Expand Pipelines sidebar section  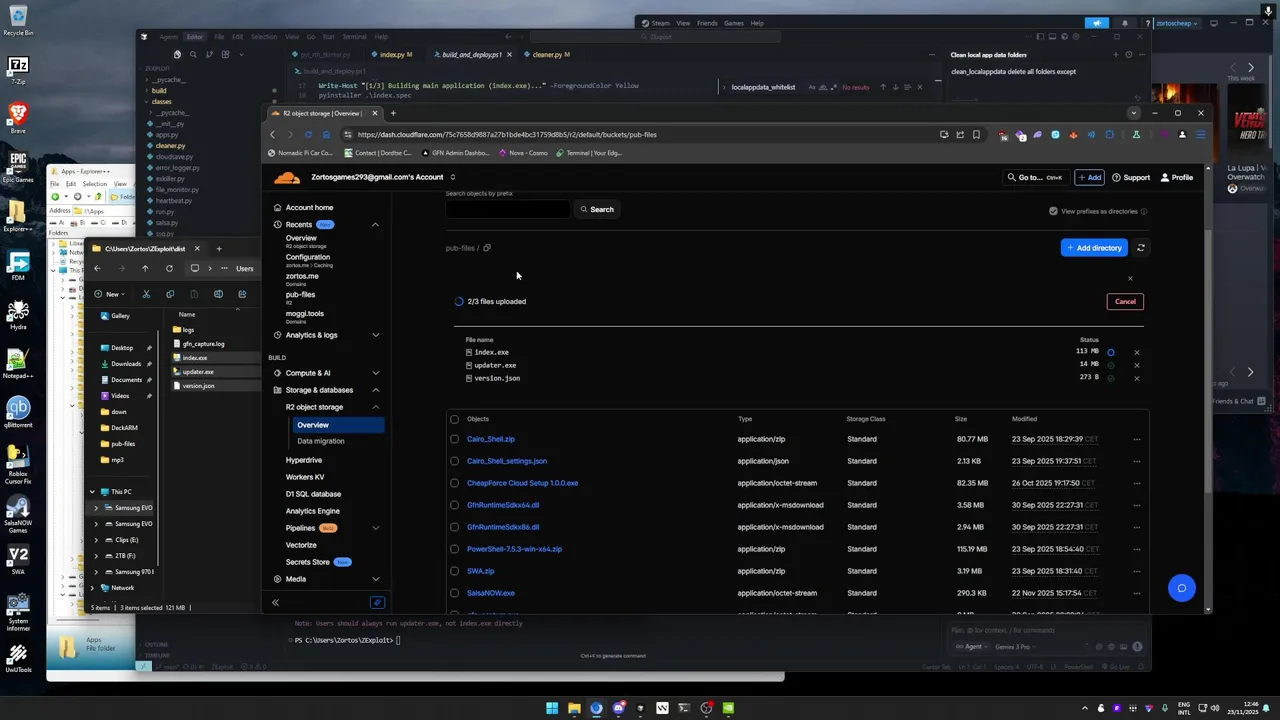(x=376, y=528)
